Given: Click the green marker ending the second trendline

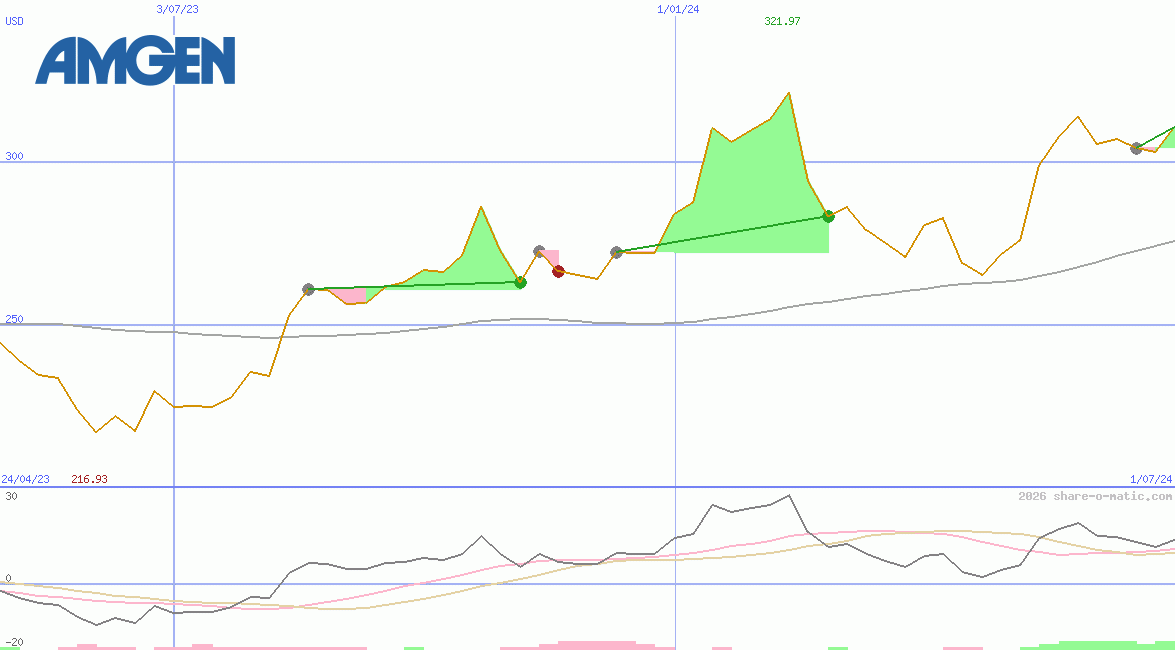Looking at the screenshot, I should pyautogui.click(x=827, y=215).
